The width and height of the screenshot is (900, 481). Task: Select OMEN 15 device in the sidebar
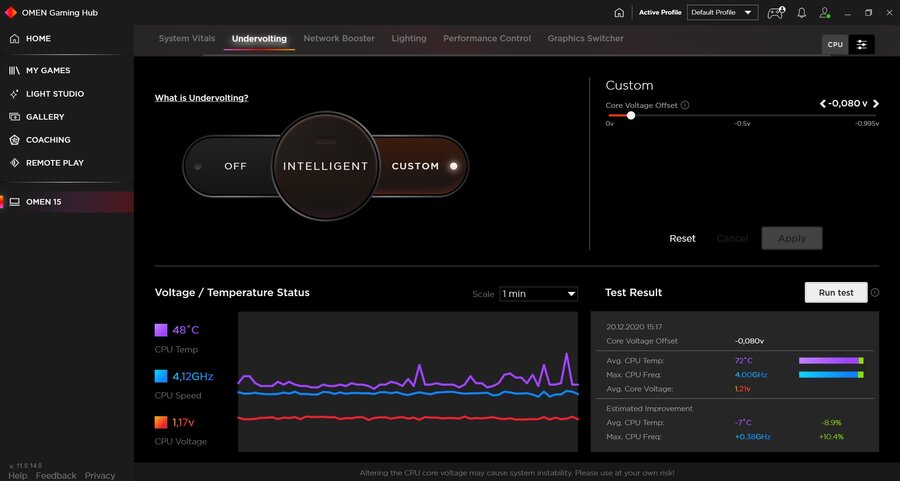[43, 202]
